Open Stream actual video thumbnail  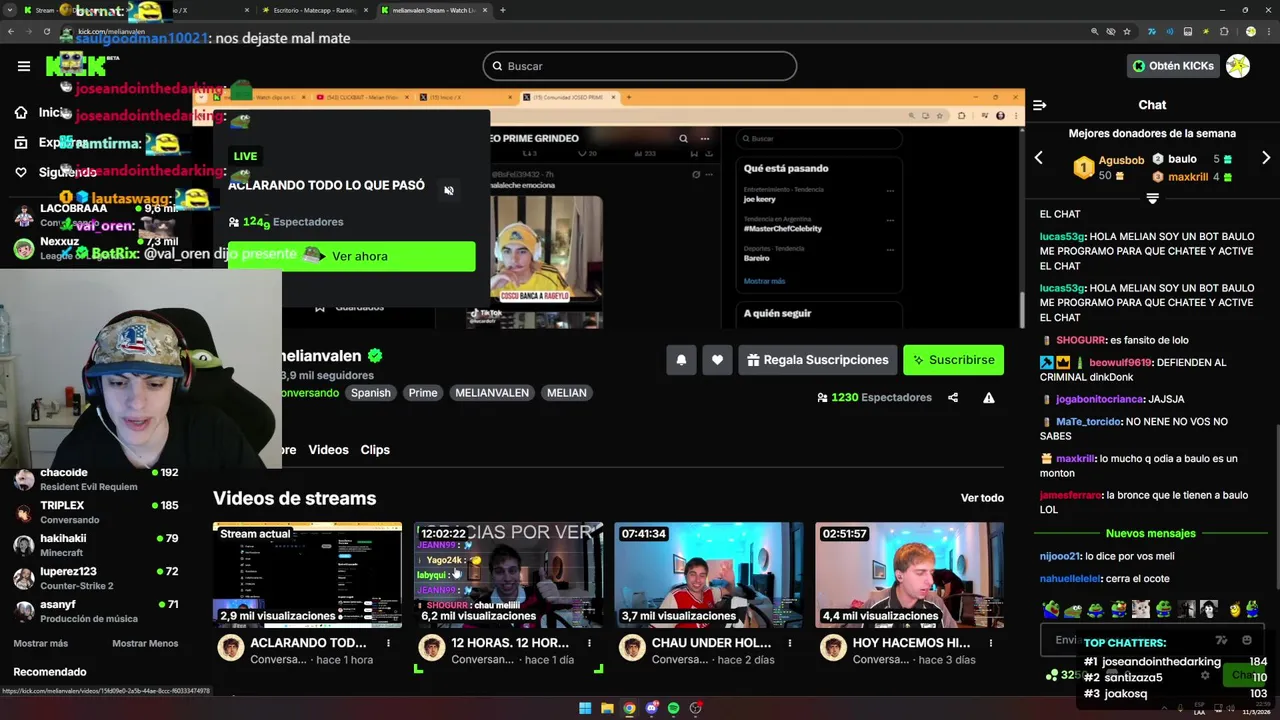(x=307, y=575)
